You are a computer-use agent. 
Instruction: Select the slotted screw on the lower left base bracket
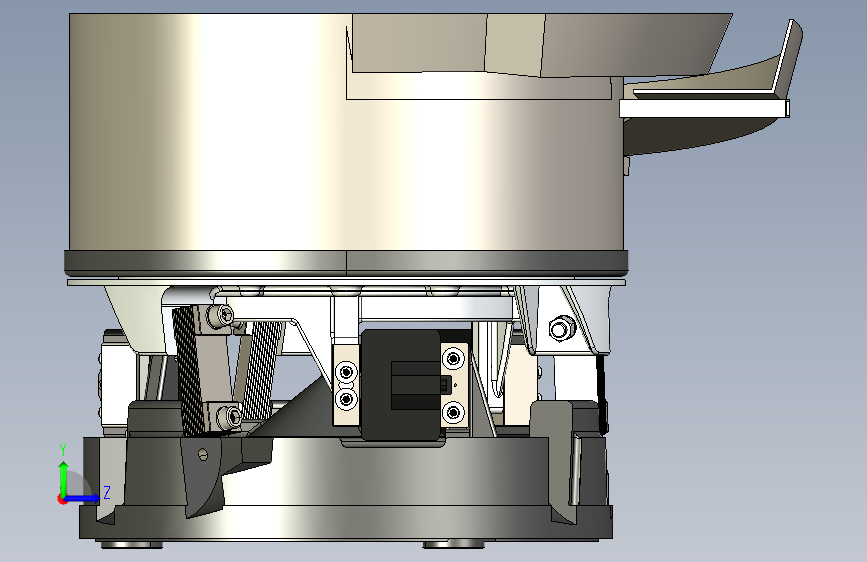click(x=203, y=454)
